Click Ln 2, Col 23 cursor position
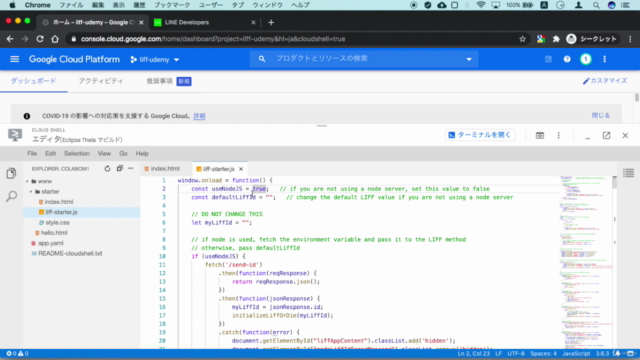The image size is (640, 360). tap(473, 353)
